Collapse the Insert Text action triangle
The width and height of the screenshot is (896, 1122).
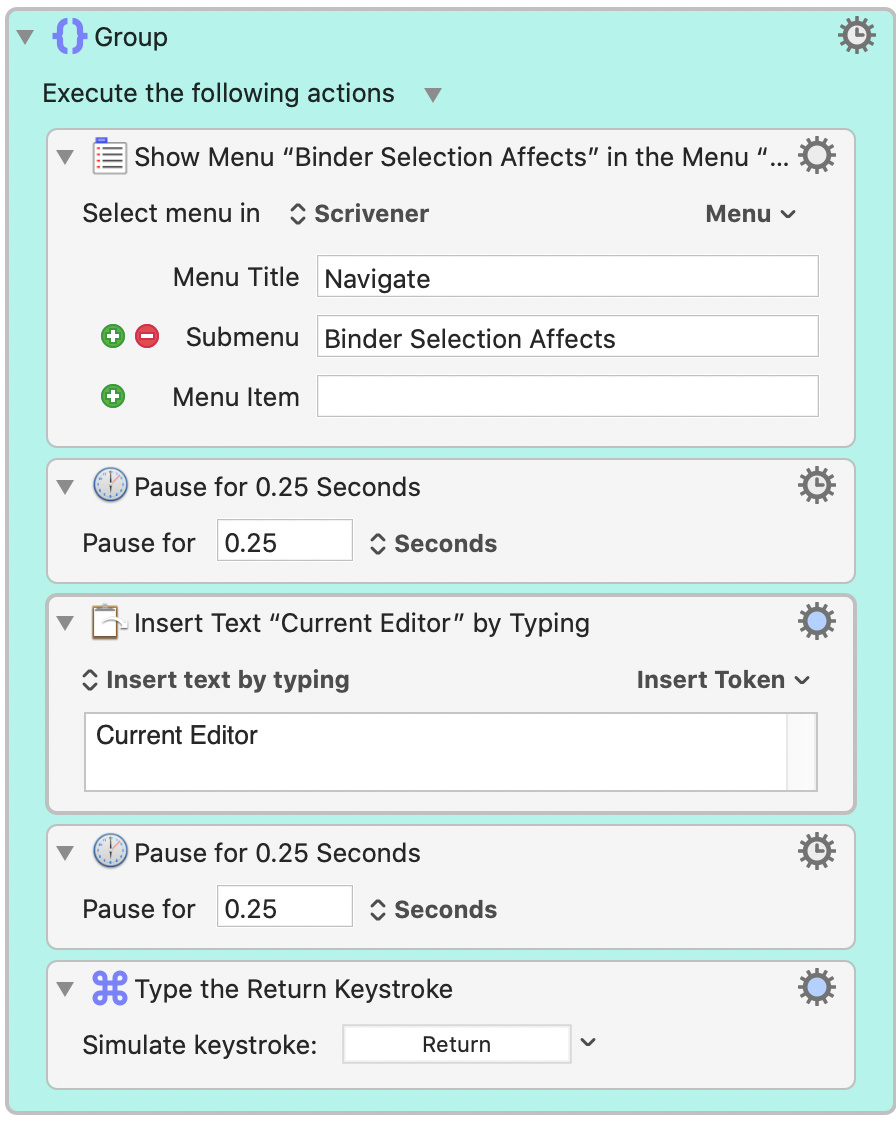[x=65, y=623]
